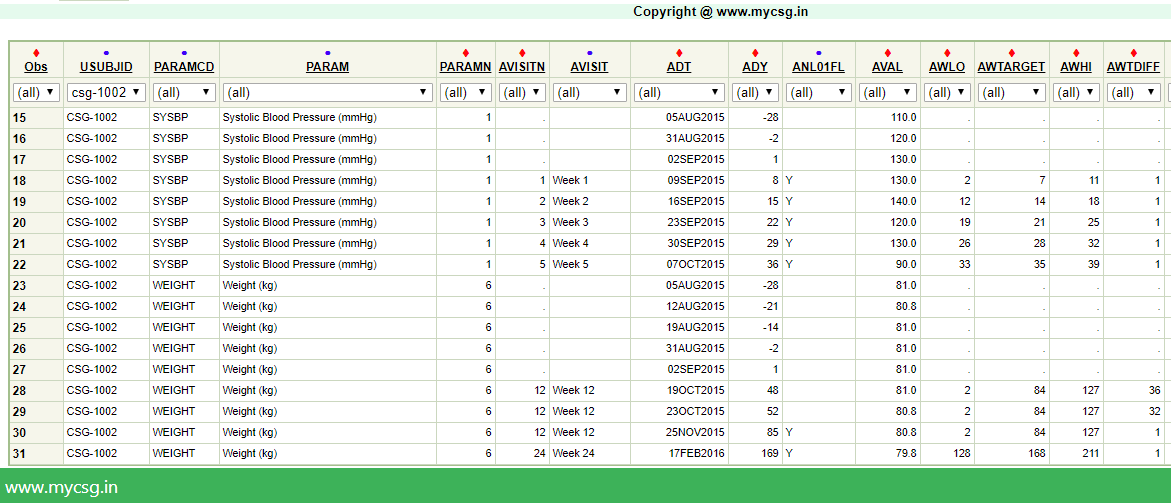Click the red diamond above ADT column
This screenshot has height=503, width=1171.
tap(679, 53)
